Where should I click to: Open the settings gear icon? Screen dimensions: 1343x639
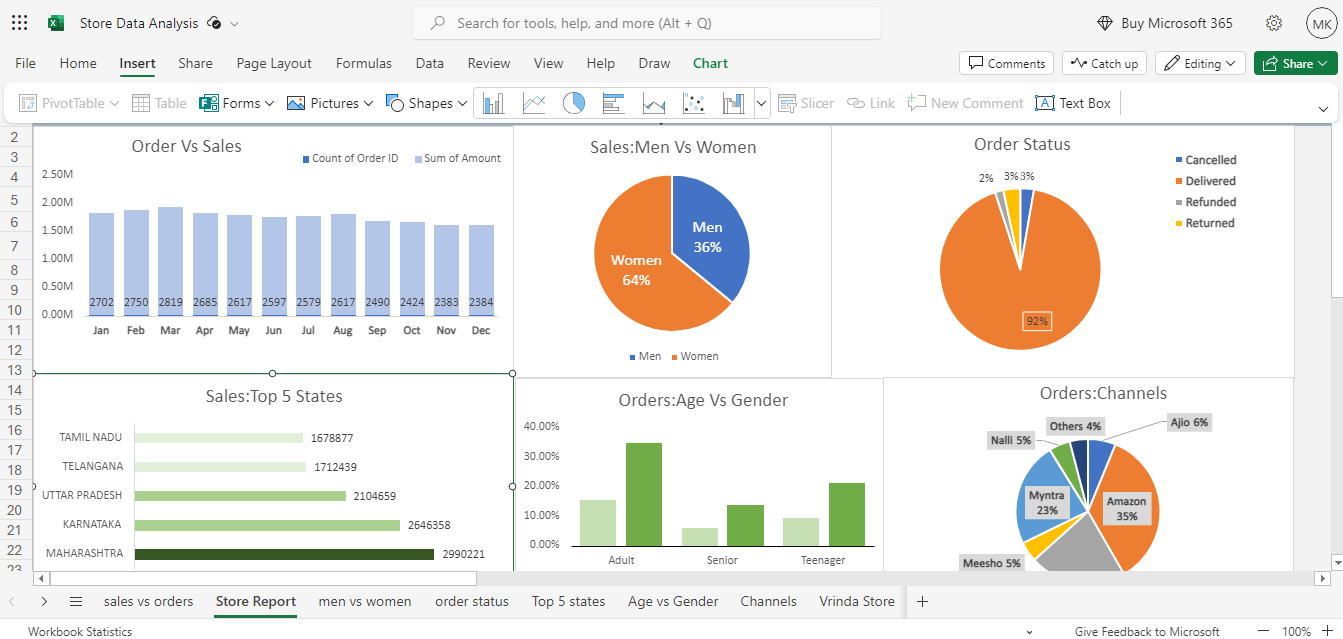[1274, 23]
